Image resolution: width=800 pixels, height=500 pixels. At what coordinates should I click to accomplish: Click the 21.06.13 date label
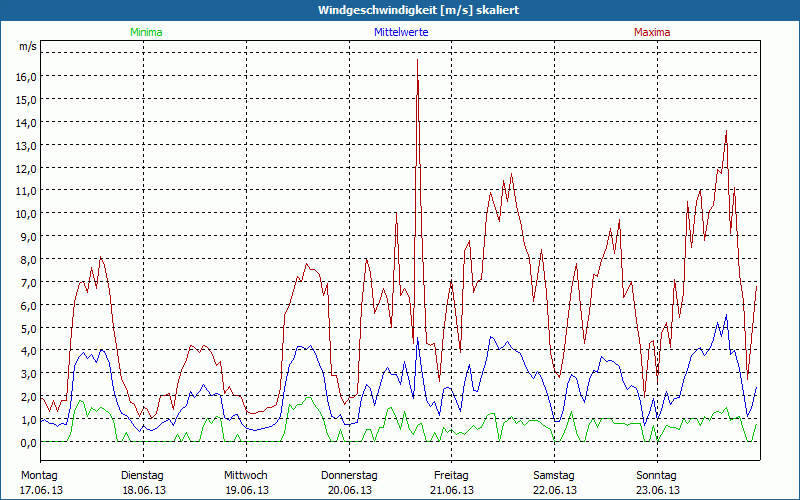pos(452,490)
